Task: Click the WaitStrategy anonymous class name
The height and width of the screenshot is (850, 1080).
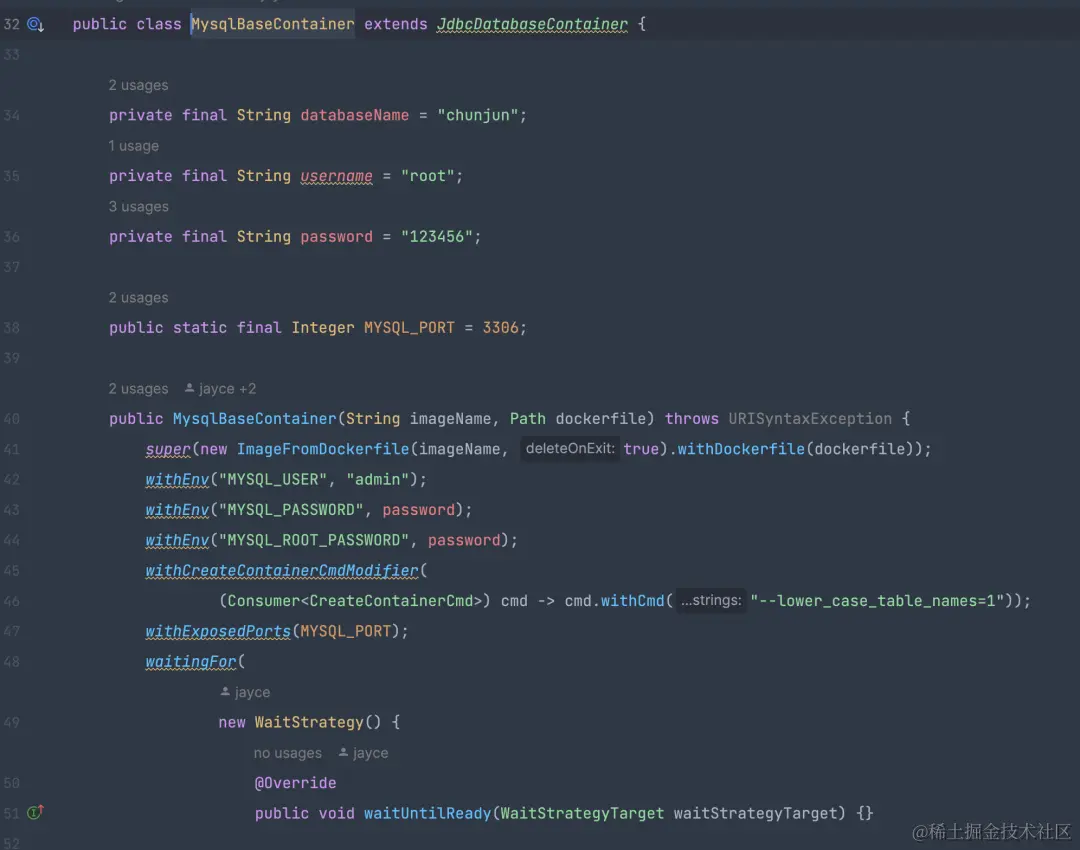Action: tap(309, 723)
